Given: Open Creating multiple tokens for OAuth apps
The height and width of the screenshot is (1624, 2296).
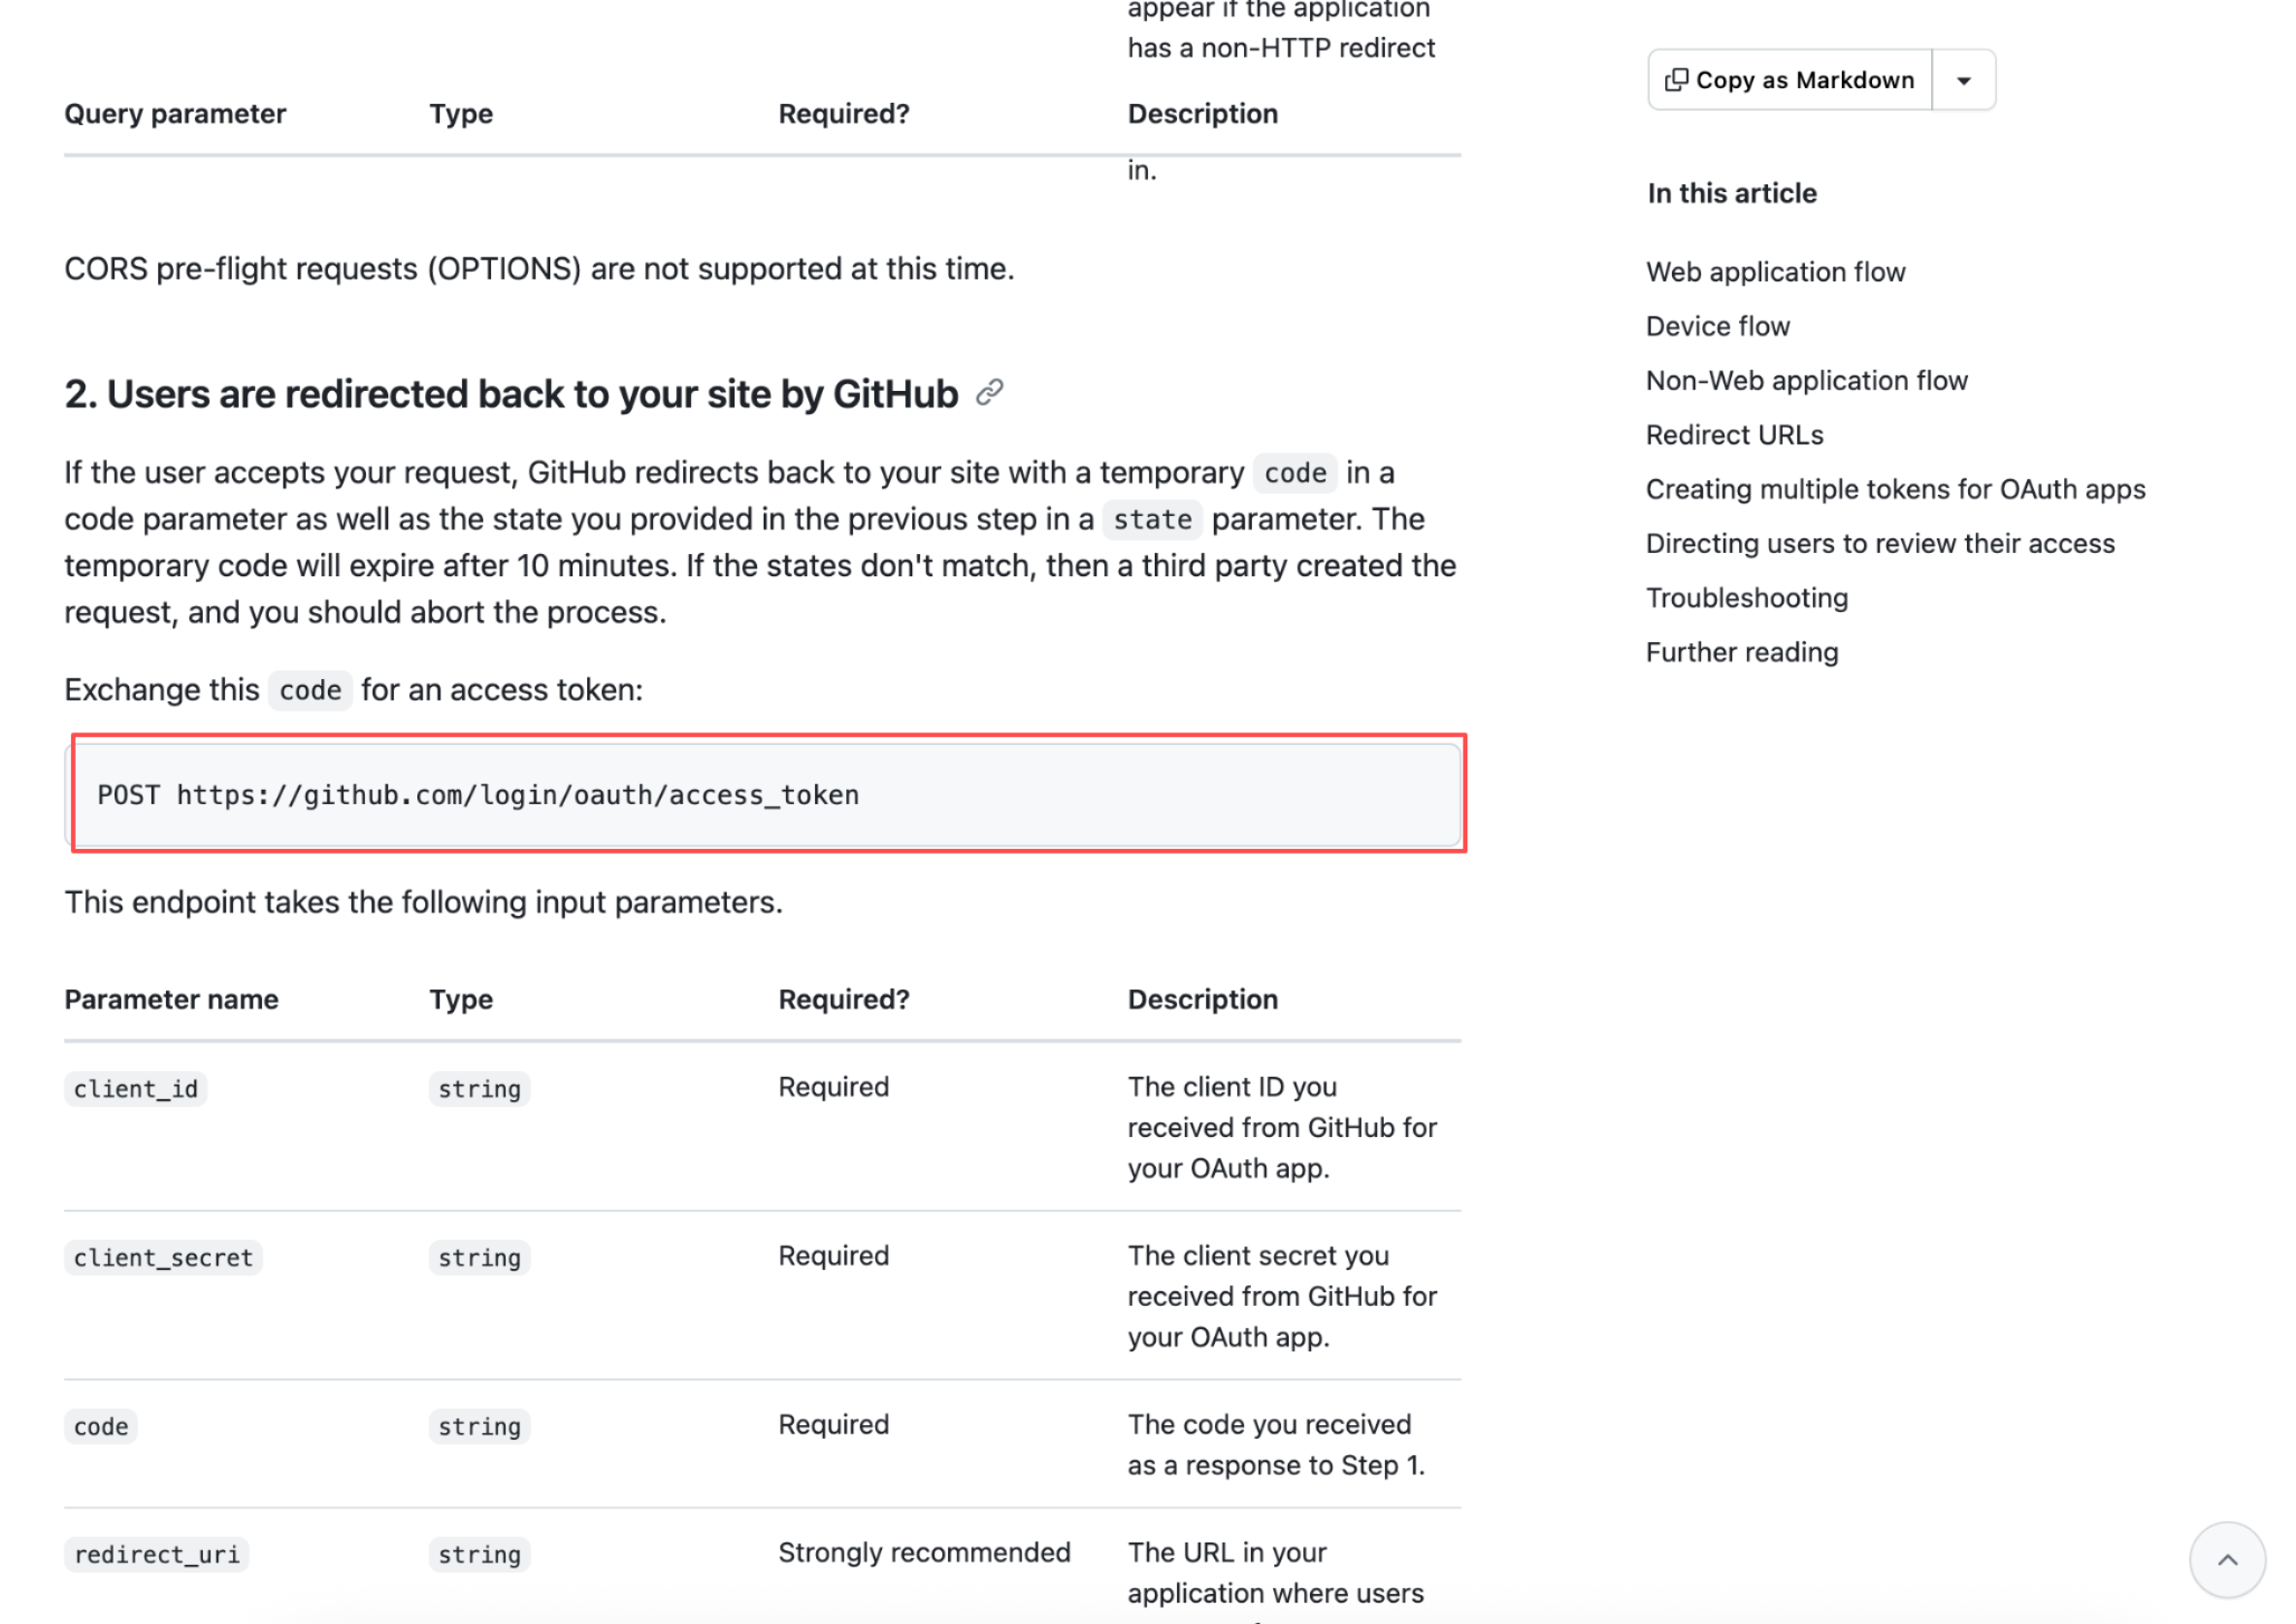Looking at the screenshot, I should coord(1895,489).
